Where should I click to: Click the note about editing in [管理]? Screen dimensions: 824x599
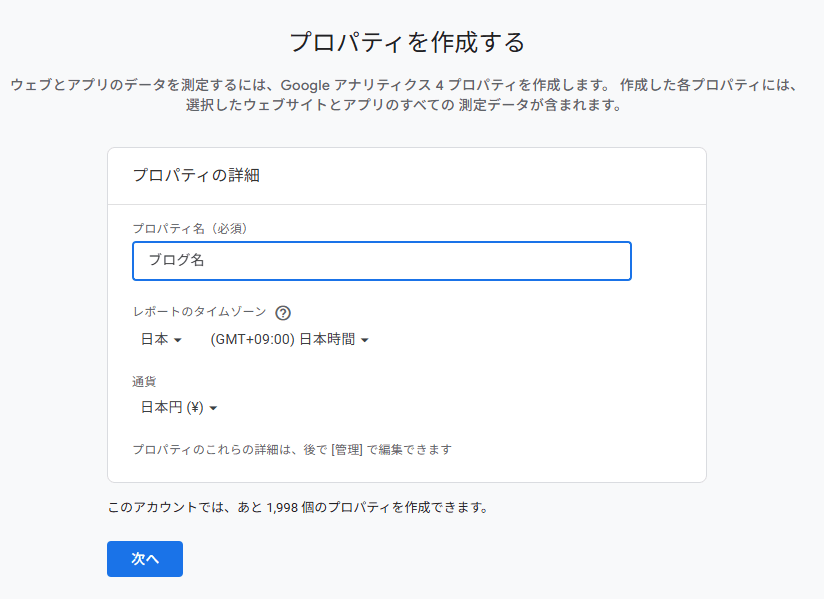click(x=292, y=450)
